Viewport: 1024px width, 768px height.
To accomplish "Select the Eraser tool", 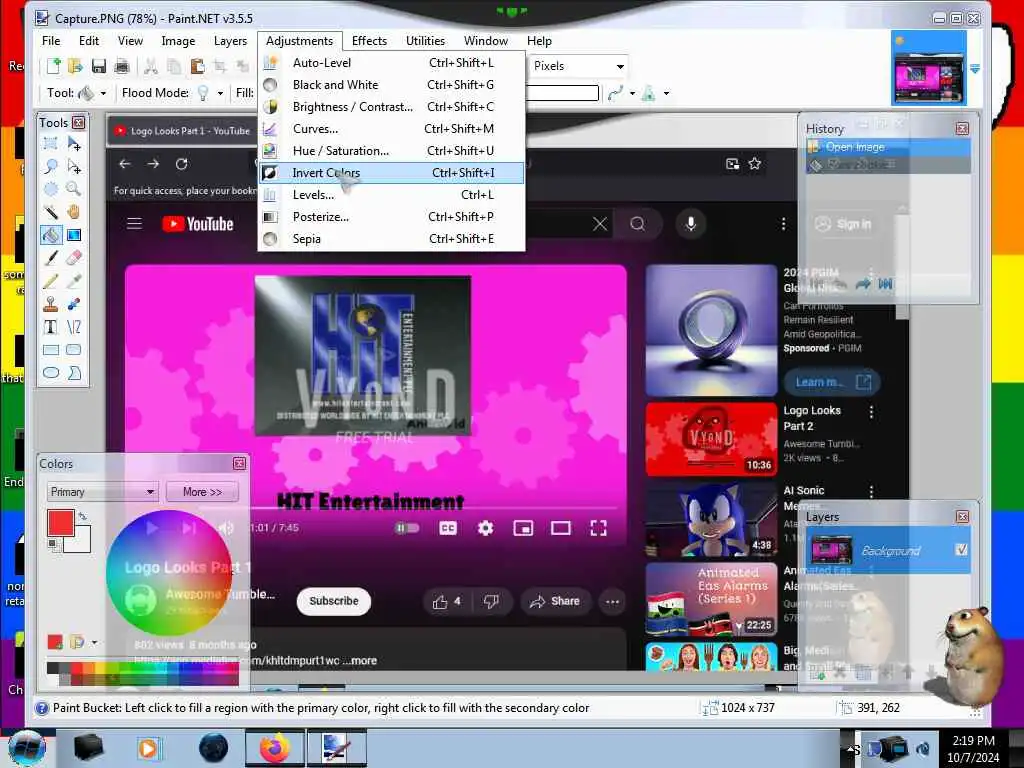I will click(x=74, y=258).
